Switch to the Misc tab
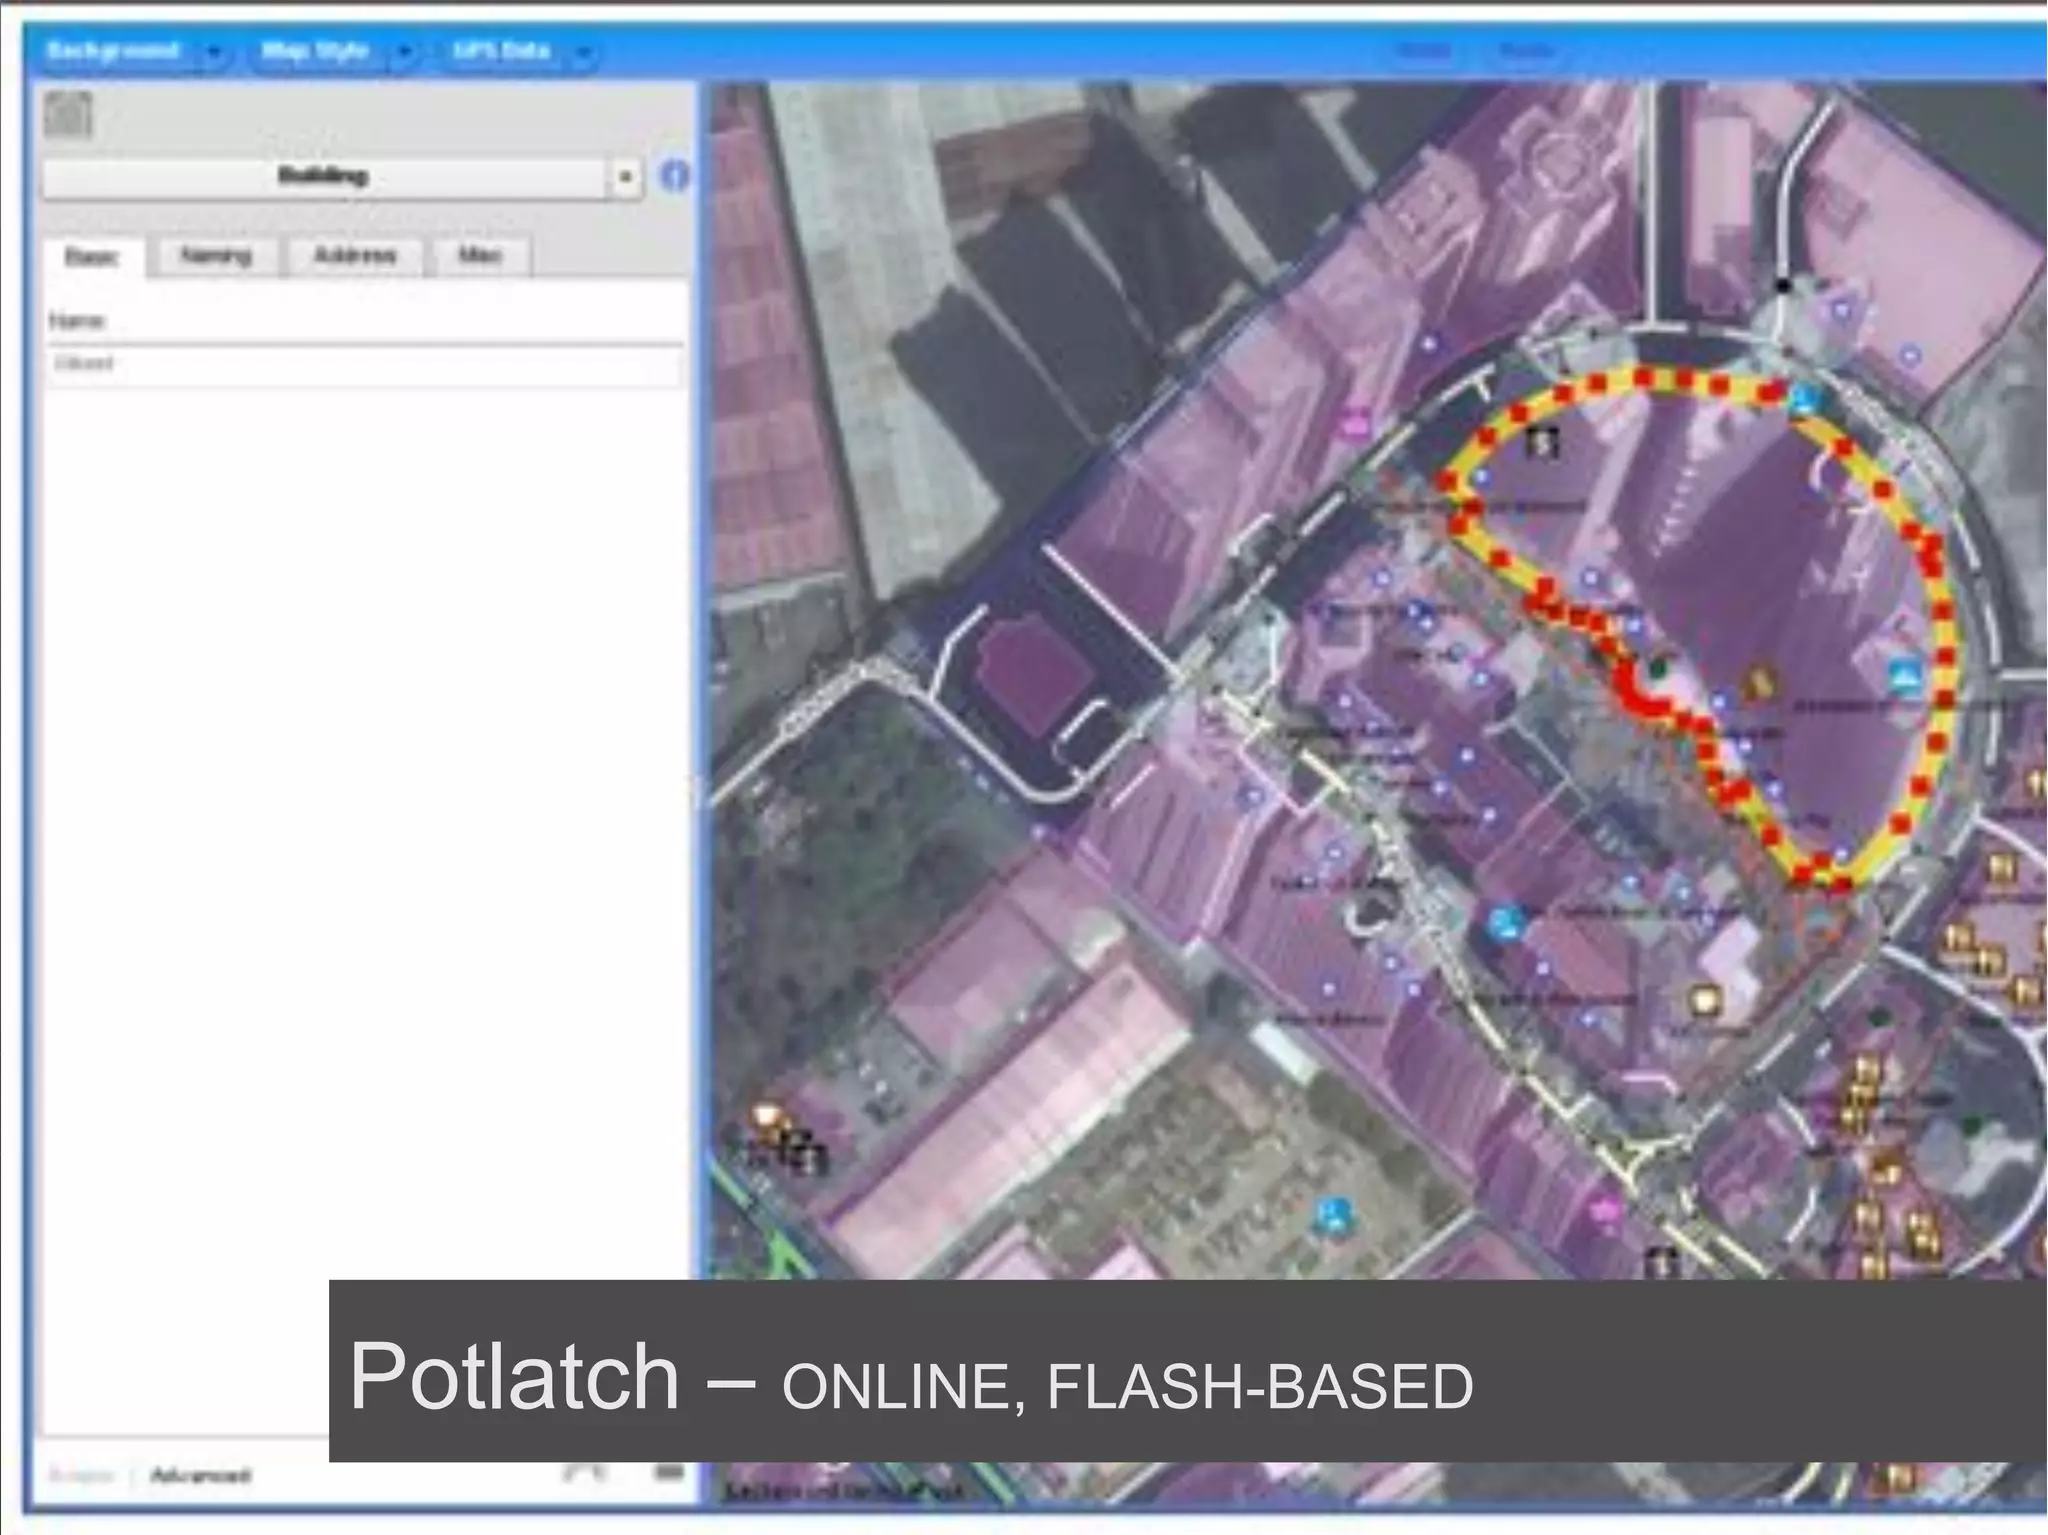The width and height of the screenshot is (2048, 1535). click(480, 256)
